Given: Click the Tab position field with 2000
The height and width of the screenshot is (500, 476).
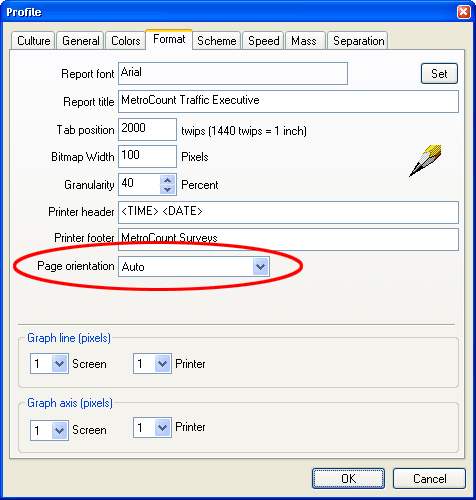Looking at the screenshot, I should (x=147, y=129).
